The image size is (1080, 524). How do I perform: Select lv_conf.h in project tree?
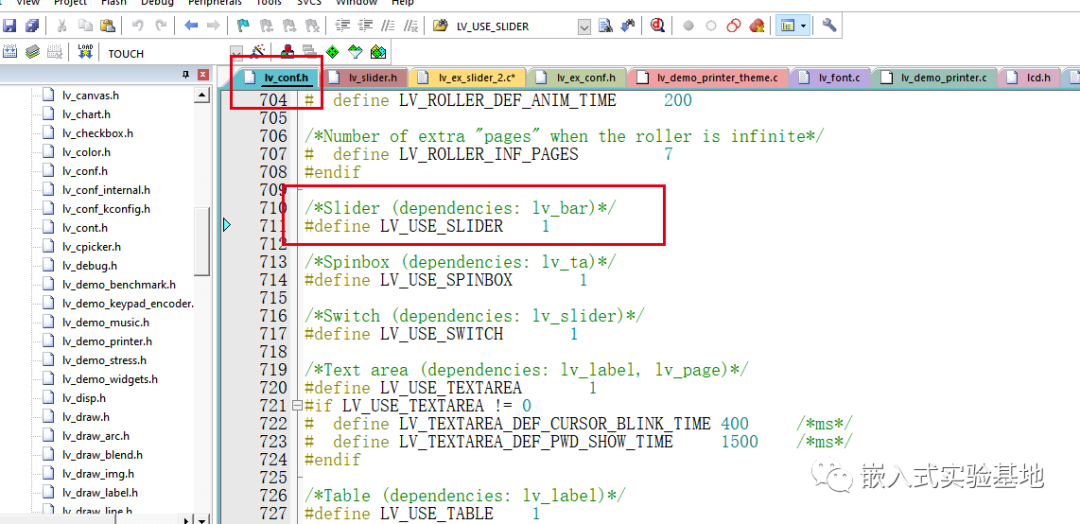[x=85, y=171]
